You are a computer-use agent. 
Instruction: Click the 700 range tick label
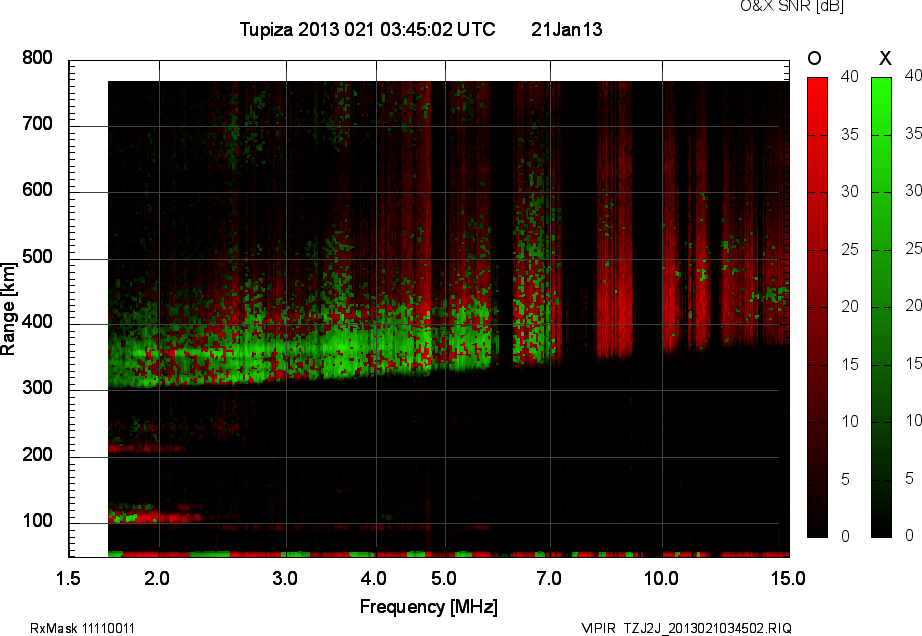[37, 124]
